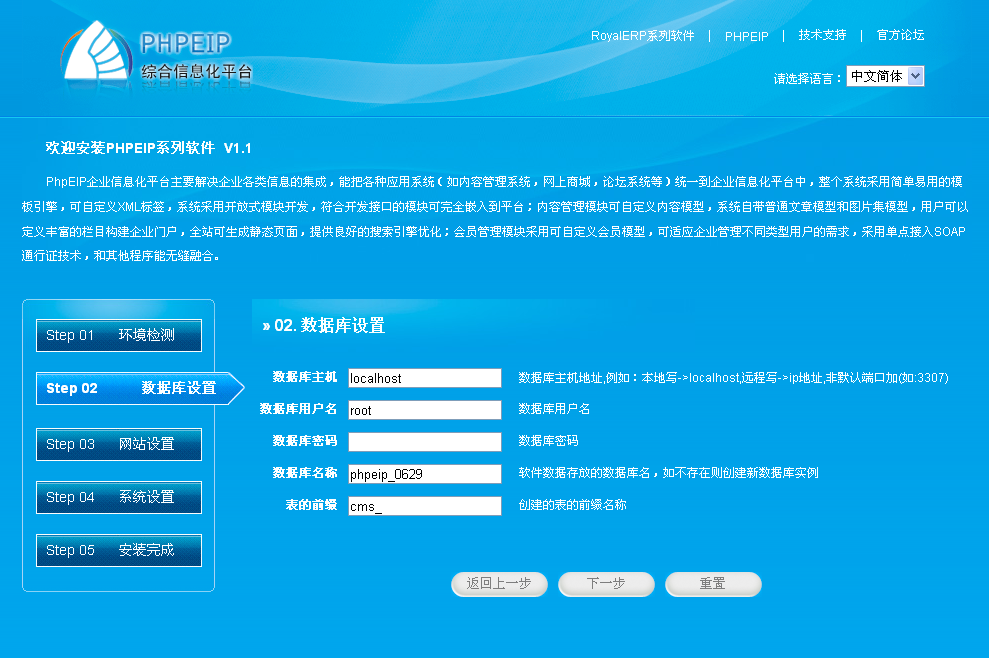Click the 表的前缀 label
Viewport: 989px width, 658px height.
[x=311, y=505]
